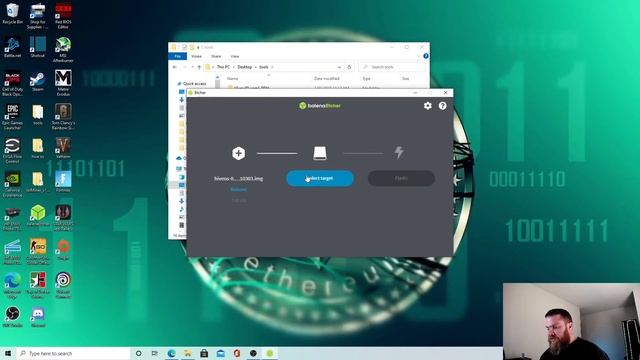640x360 pixels.
Task: Open EVGA Flow Control shortcut
Action: point(12,151)
